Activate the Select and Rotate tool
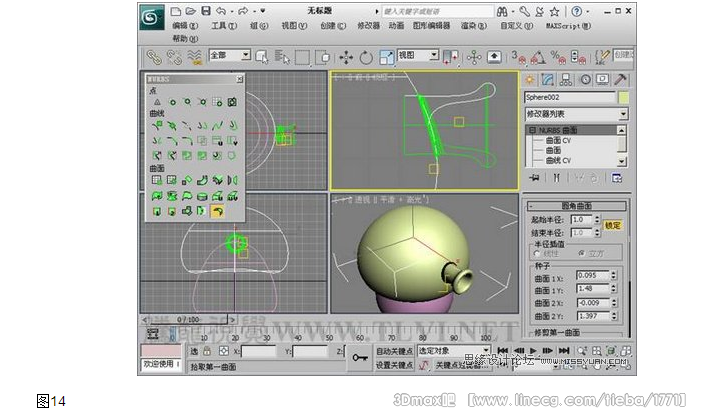 (366, 57)
